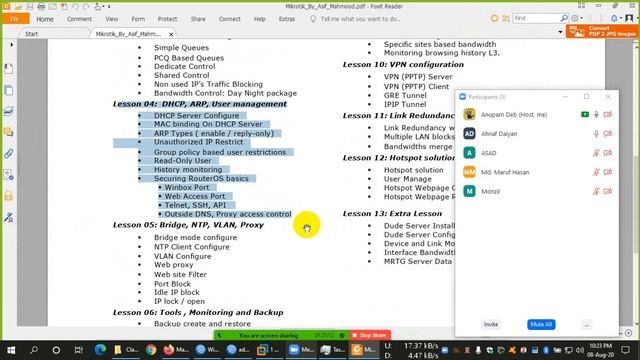This screenshot has width=640, height=360.
Task: Click the Find search field
Action: 536,18
